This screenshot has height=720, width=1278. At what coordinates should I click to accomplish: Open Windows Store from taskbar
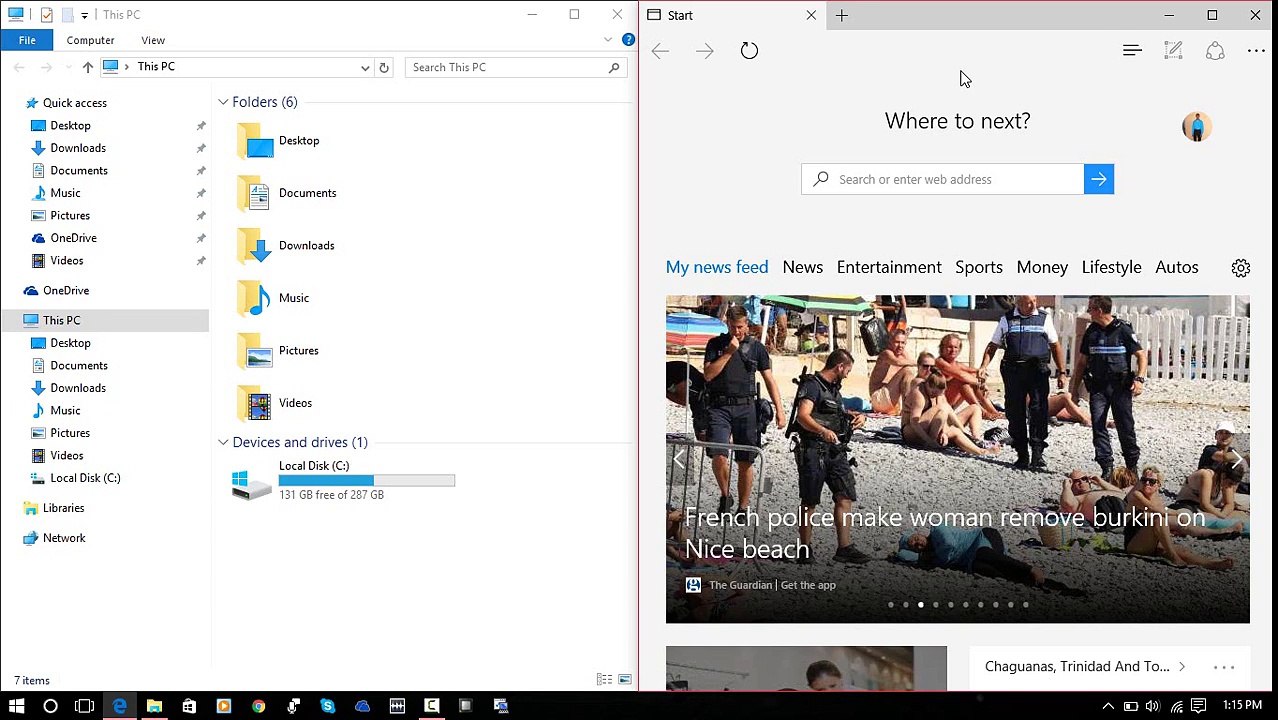(x=189, y=706)
